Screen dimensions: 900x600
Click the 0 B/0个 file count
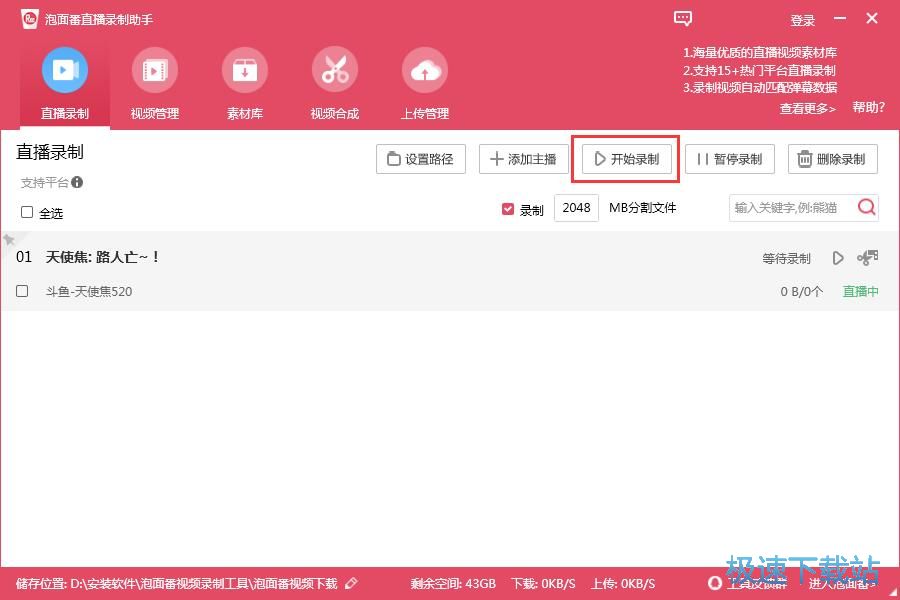[801, 292]
